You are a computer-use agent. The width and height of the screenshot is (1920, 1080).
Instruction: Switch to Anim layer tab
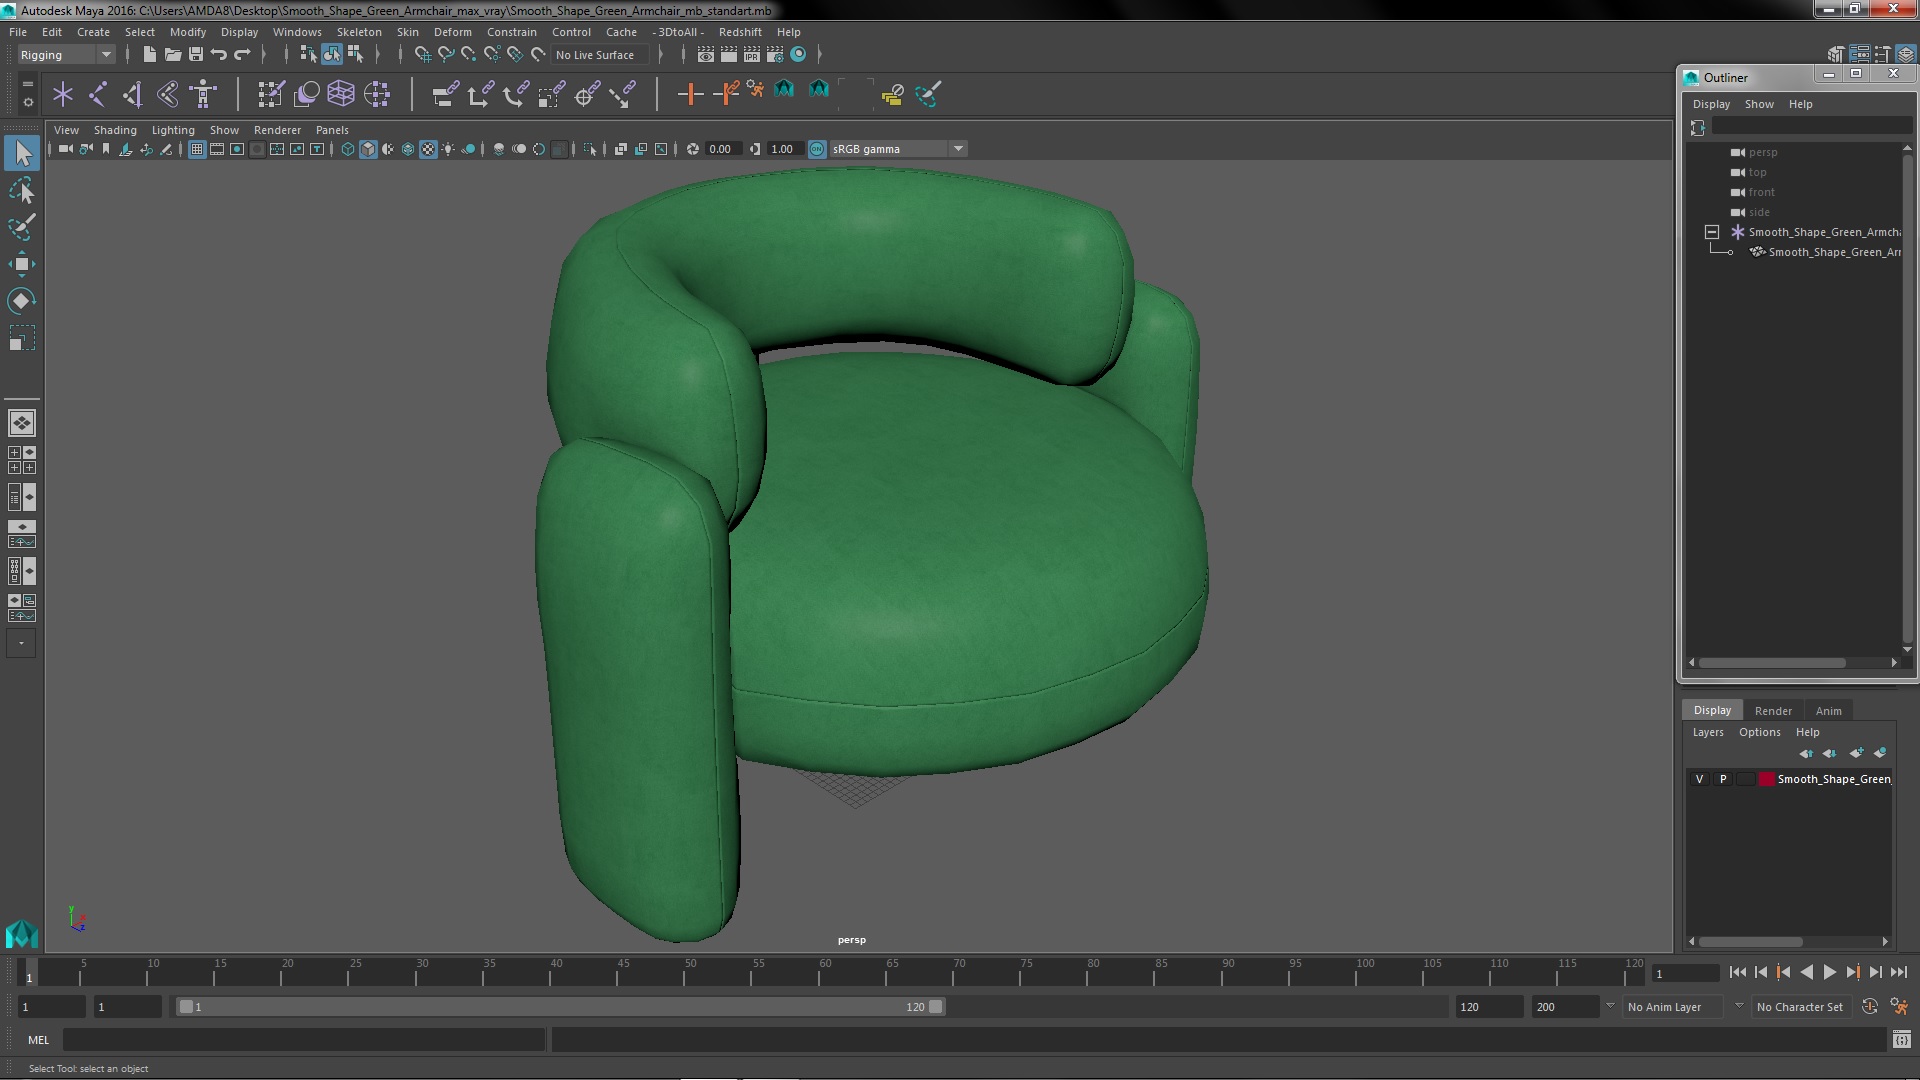coord(1828,711)
